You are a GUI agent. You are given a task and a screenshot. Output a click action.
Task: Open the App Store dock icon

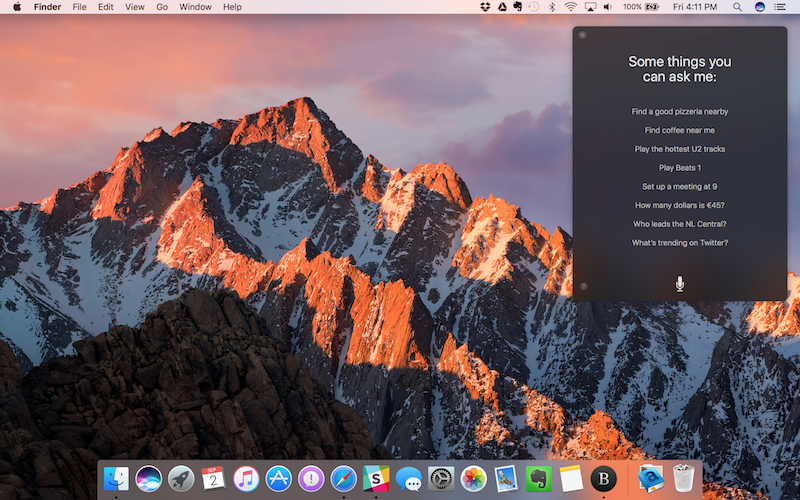279,478
